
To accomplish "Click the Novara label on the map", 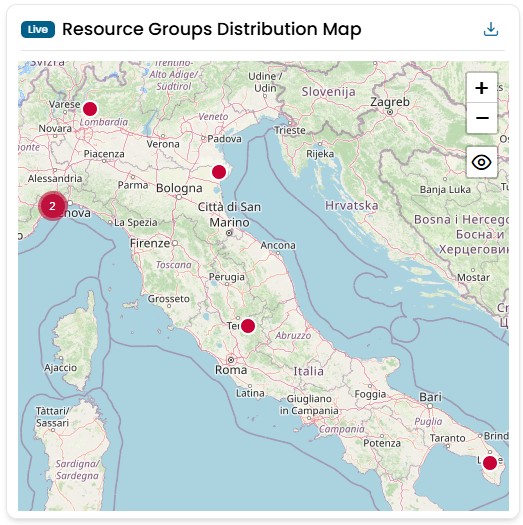I will [55, 128].
